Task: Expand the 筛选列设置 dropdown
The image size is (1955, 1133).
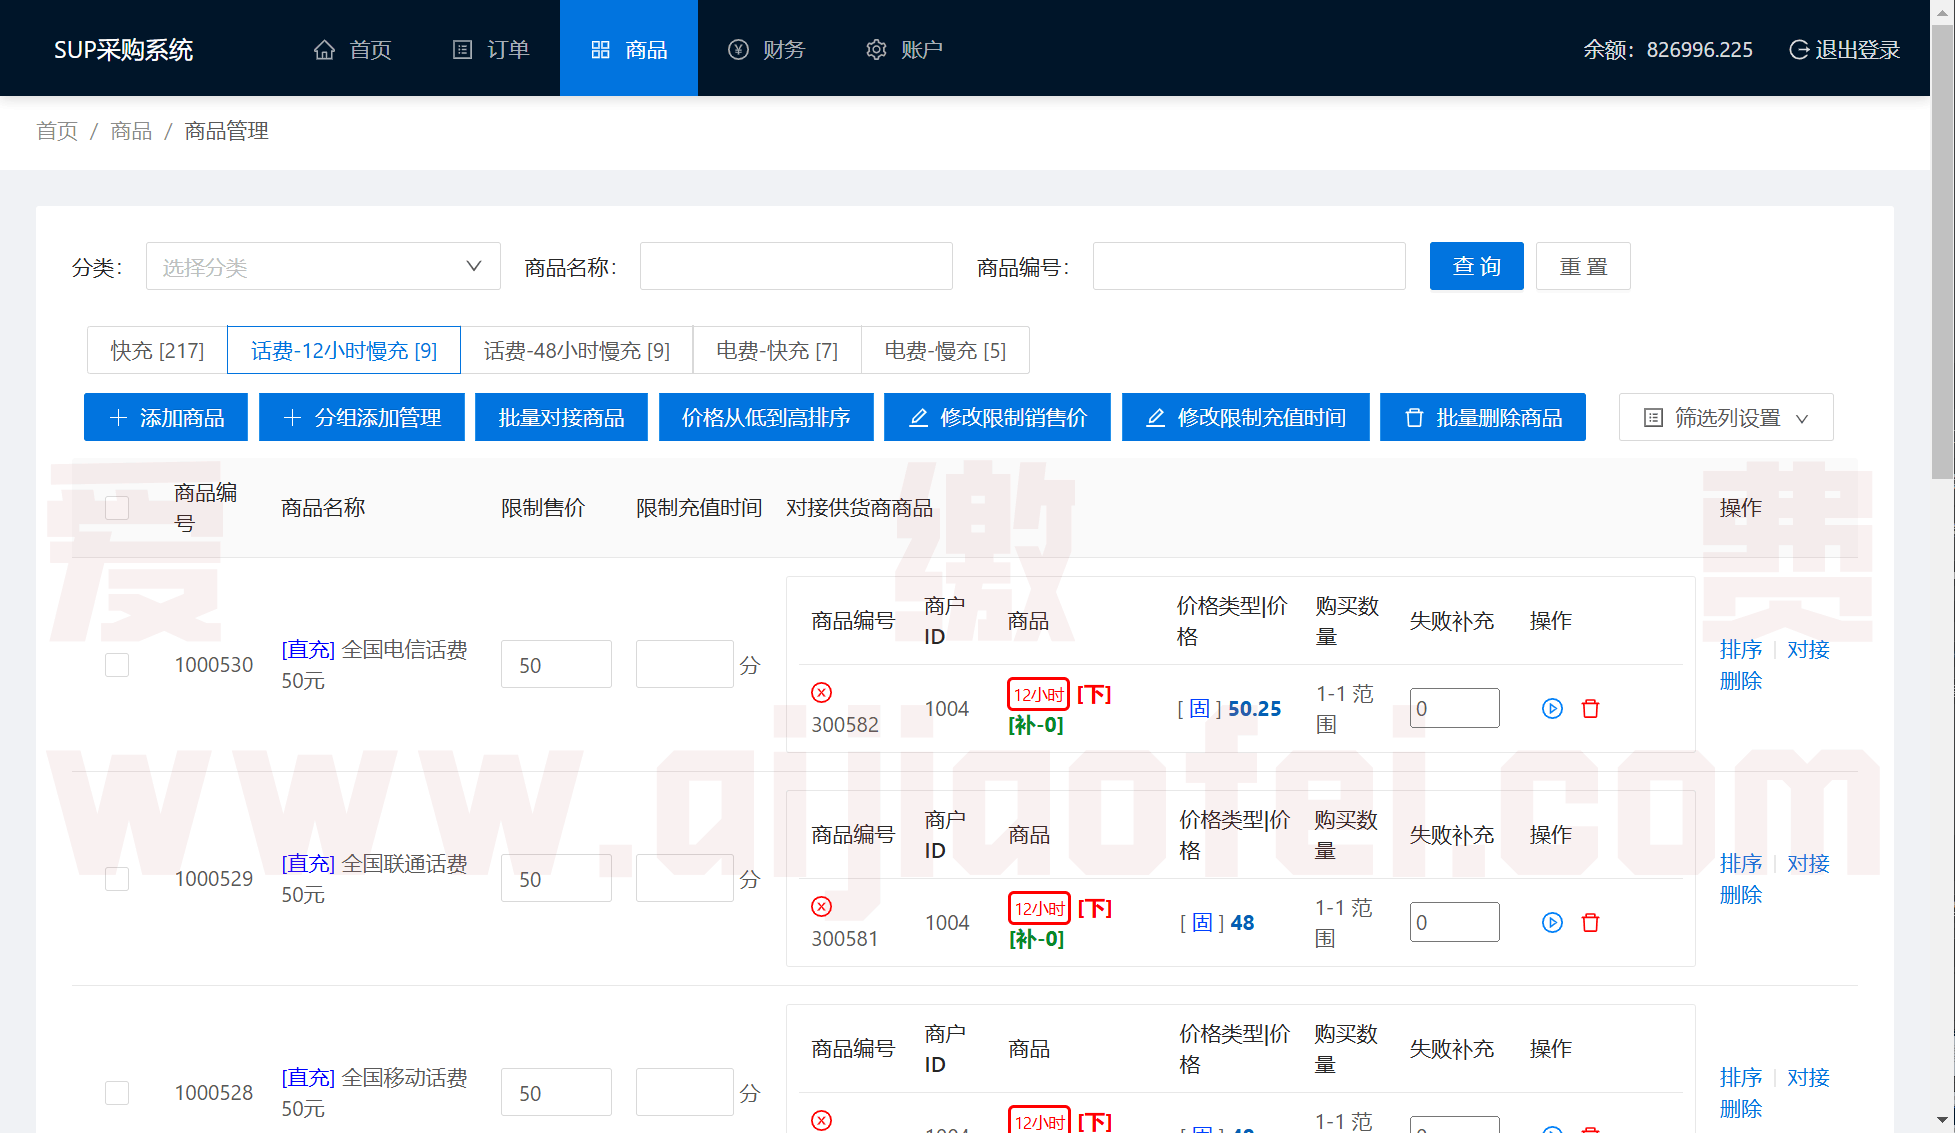Action: [x=1725, y=417]
